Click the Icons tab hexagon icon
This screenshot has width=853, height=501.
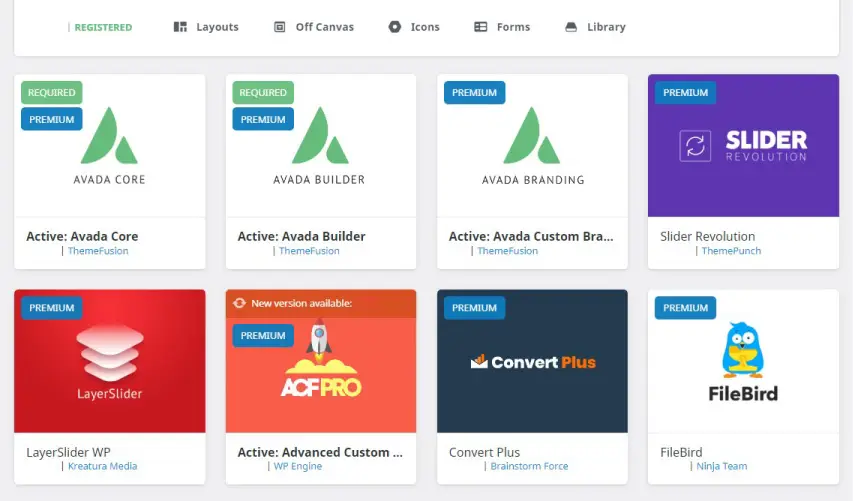(395, 27)
